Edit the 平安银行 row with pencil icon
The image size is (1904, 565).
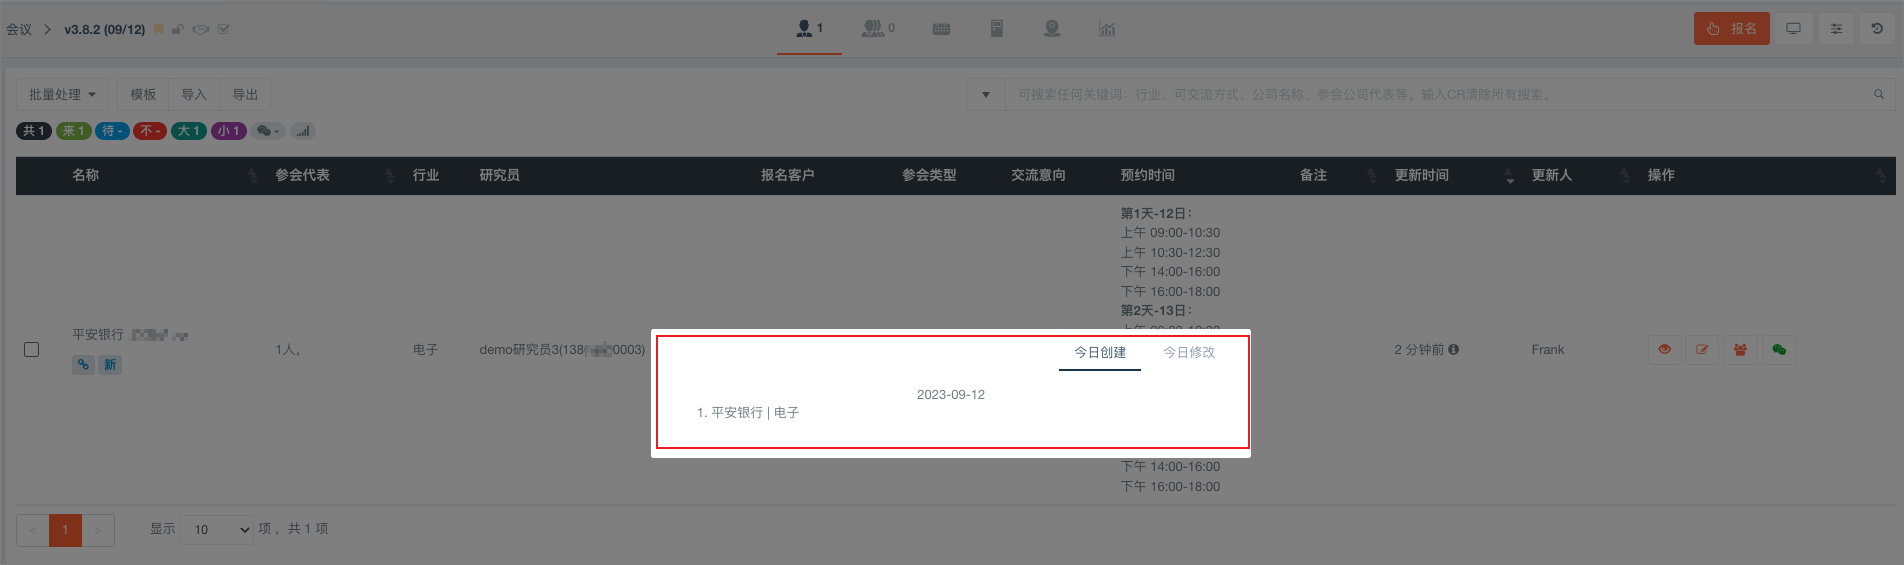tap(1702, 350)
